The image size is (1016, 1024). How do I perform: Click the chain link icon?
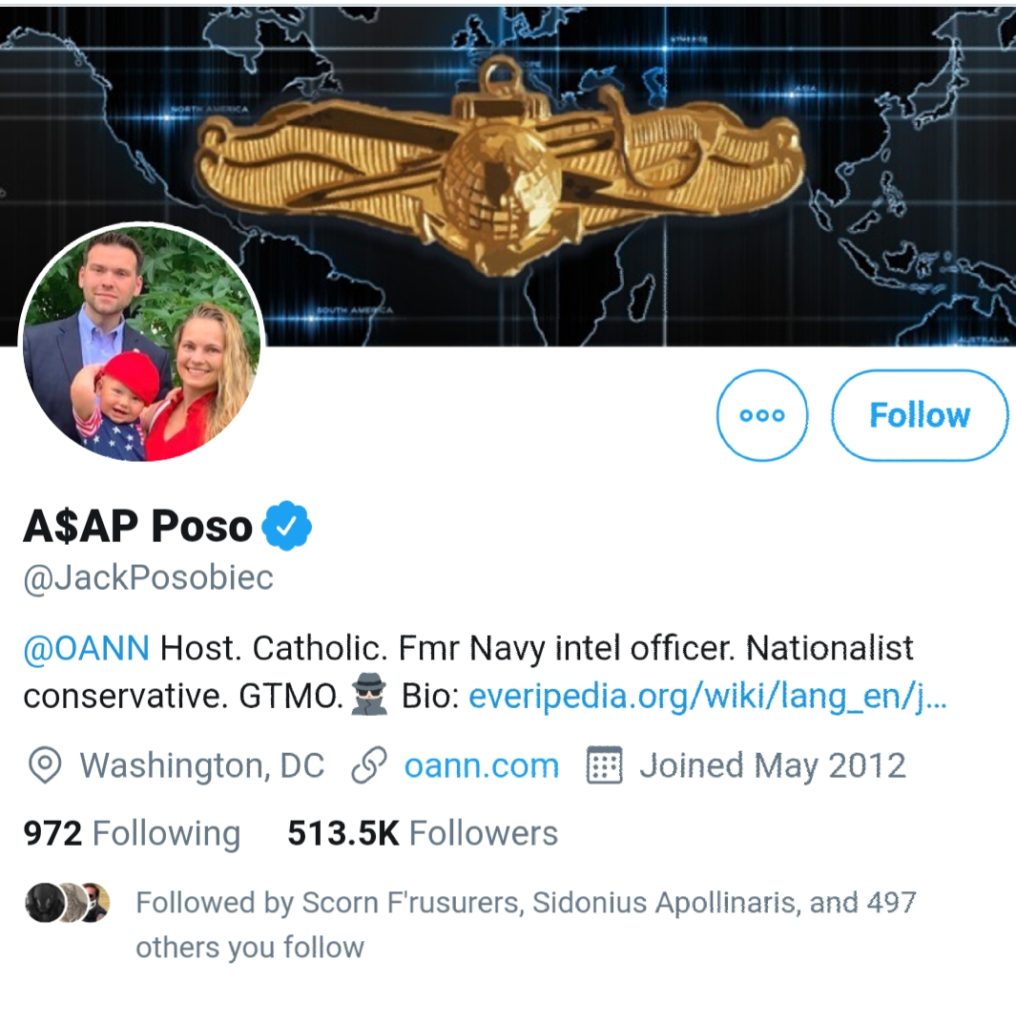[x=369, y=765]
